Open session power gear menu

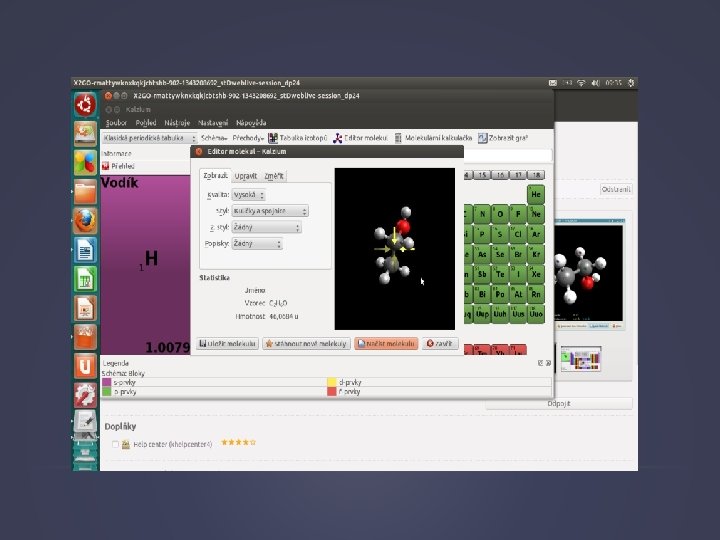coord(631,83)
